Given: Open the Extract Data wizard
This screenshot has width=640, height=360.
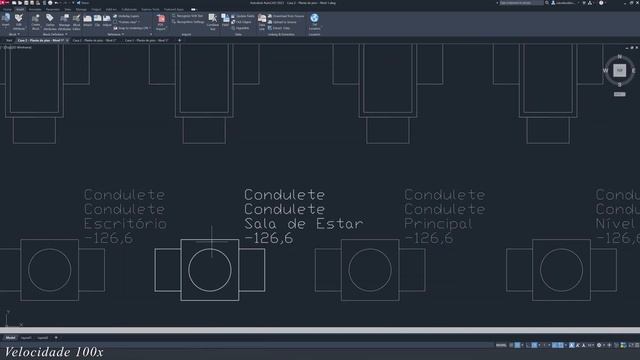Looking at the screenshot, I should tap(279, 28).
